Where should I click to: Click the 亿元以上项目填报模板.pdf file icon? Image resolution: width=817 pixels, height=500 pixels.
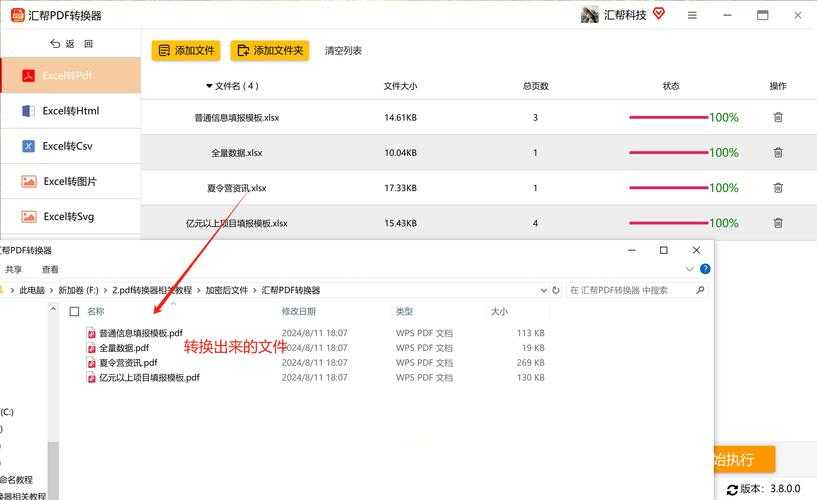click(91, 378)
